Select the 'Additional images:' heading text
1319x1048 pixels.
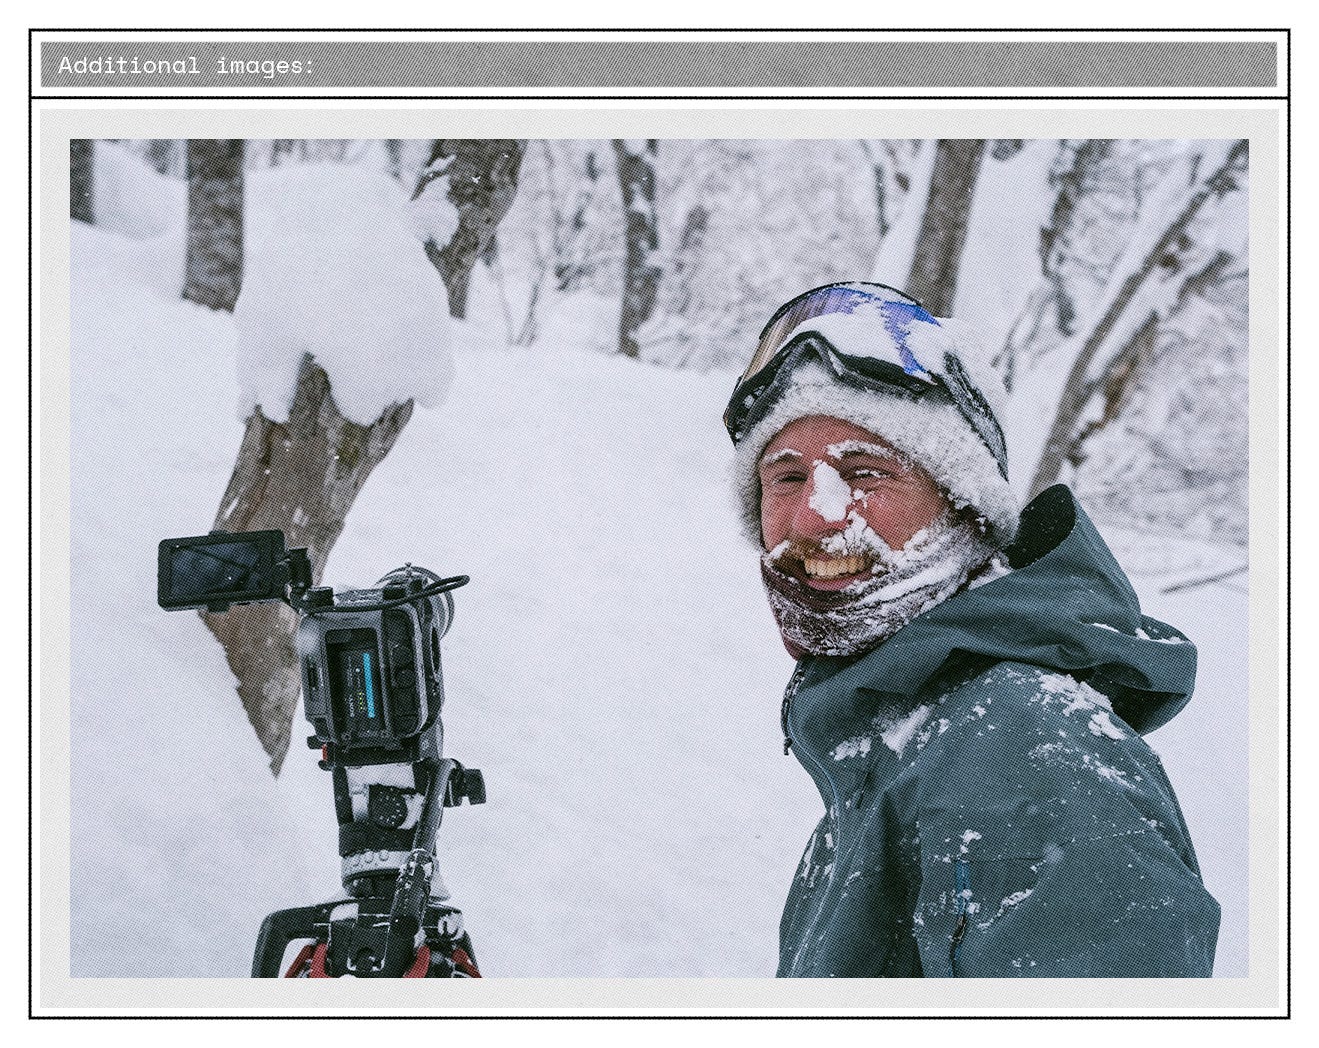tap(186, 66)
